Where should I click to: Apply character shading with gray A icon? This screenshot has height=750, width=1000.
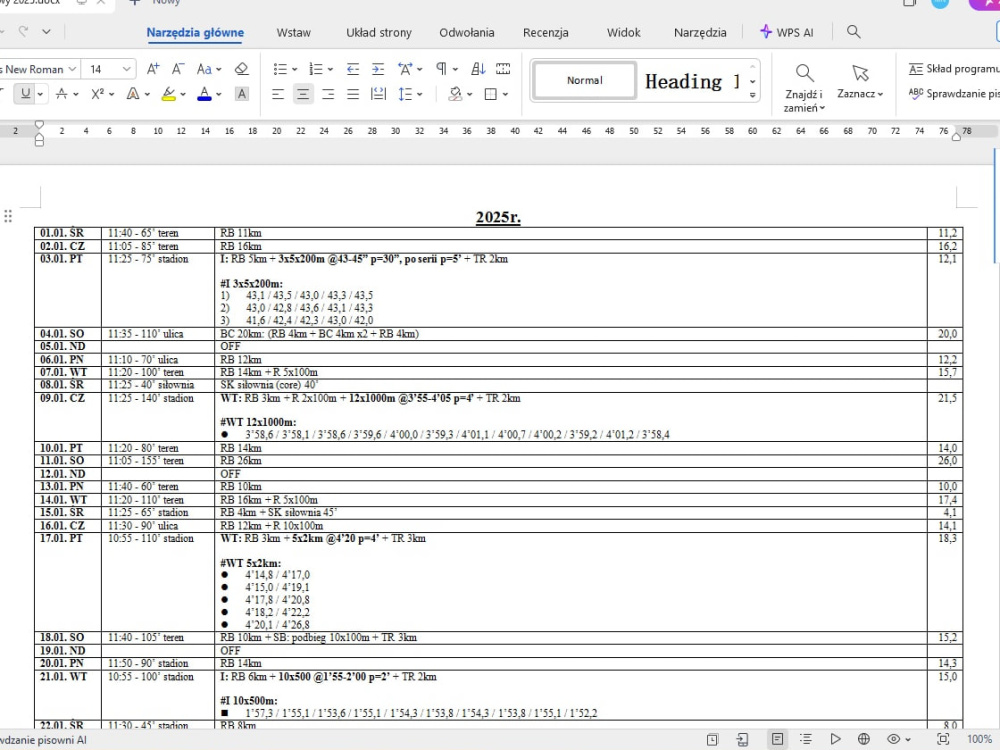(242, 94)
